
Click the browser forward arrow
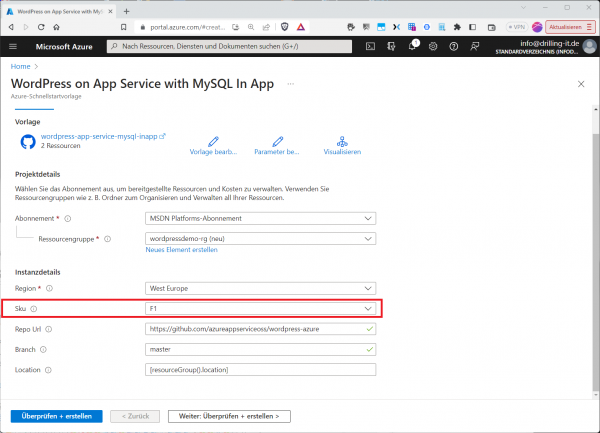(x=26, y=27)
